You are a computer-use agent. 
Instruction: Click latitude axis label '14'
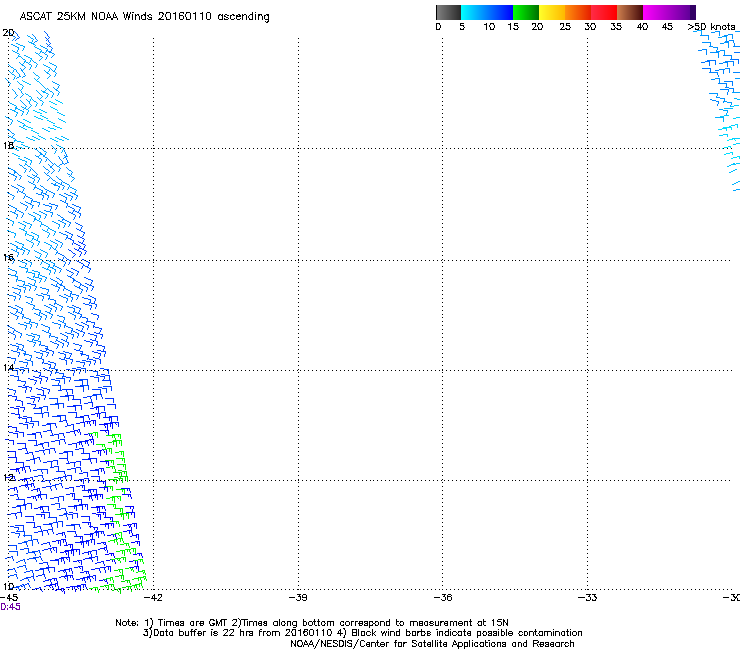(8, 368)
